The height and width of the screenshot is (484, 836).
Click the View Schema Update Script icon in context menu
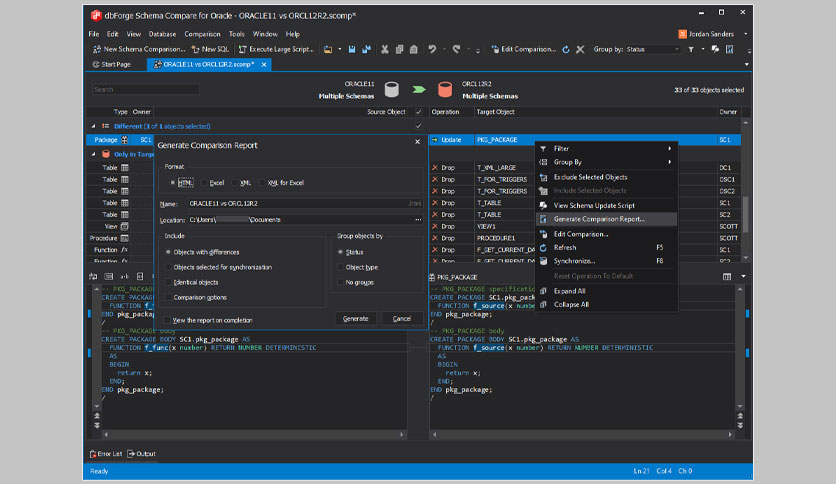tap(543, 205)
